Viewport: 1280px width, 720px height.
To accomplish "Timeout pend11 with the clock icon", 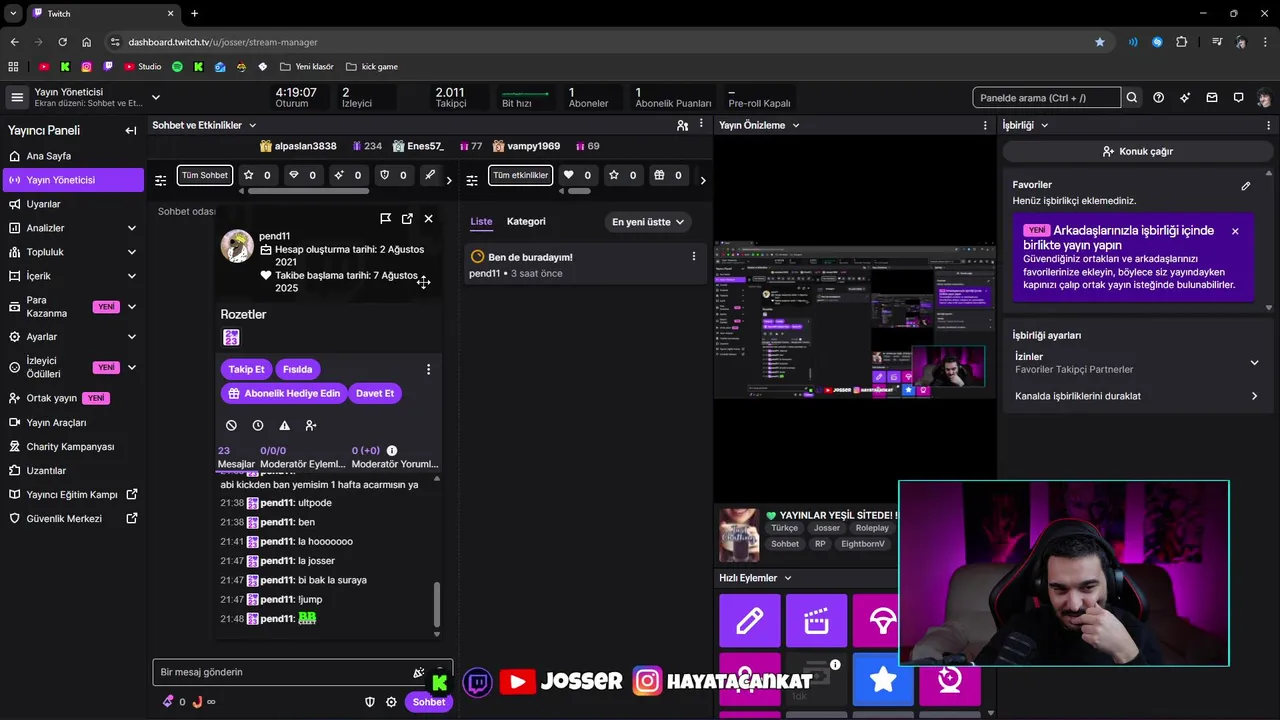I will (x=258, y=425).
